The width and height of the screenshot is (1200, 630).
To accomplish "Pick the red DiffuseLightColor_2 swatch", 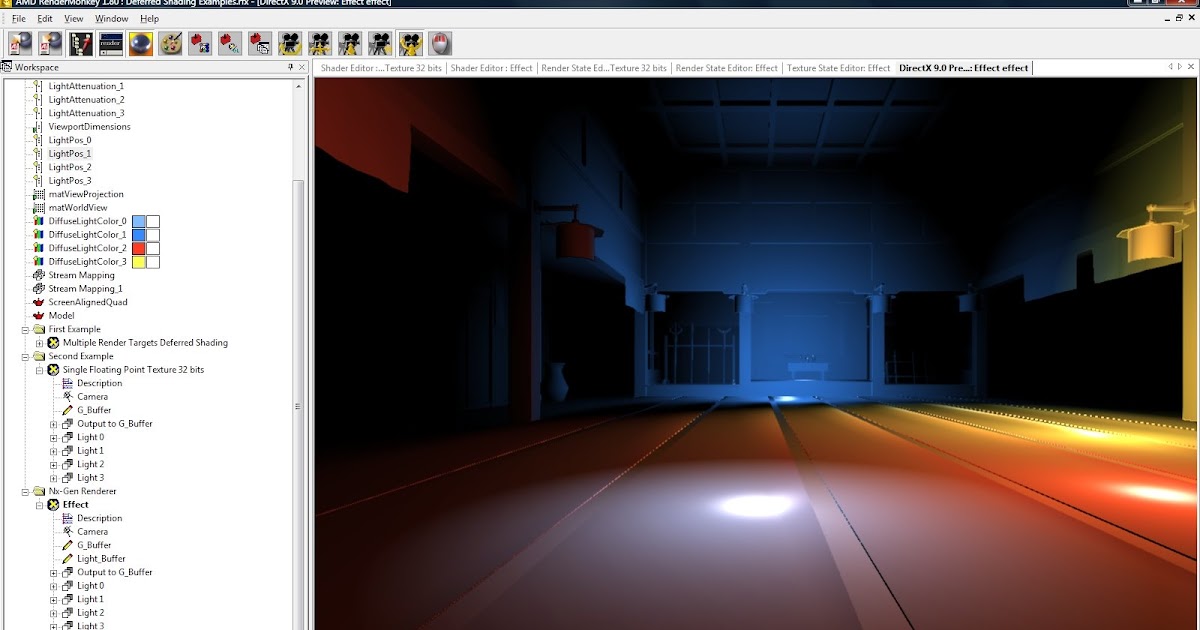I will pos(139,248).
